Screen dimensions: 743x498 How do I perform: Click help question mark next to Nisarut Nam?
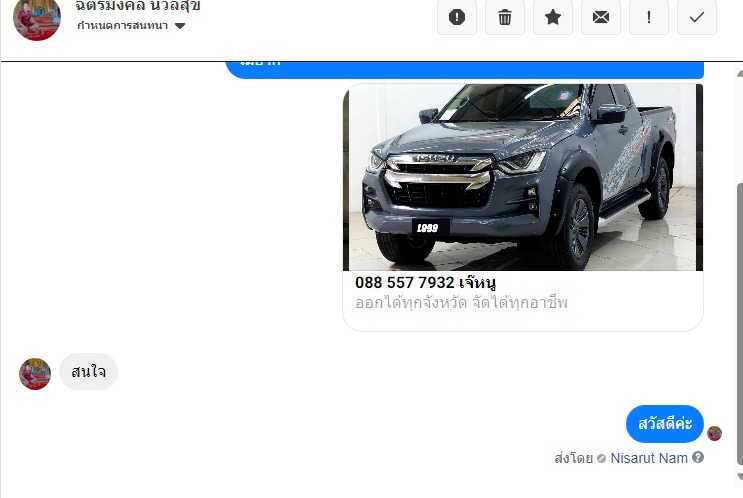point(698,457)
